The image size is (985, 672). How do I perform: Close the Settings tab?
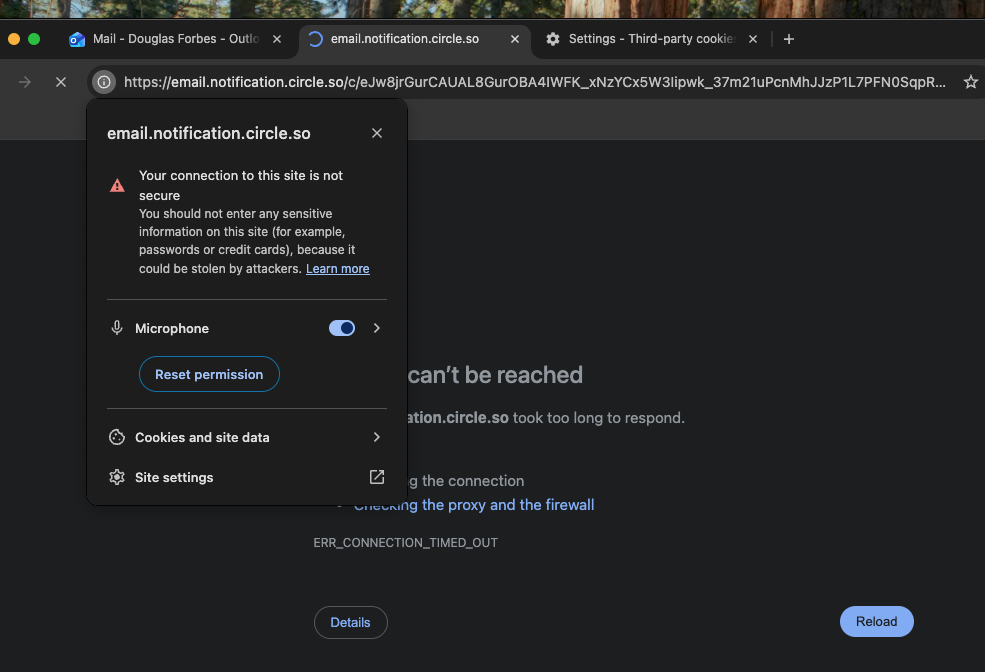point(753,39)
